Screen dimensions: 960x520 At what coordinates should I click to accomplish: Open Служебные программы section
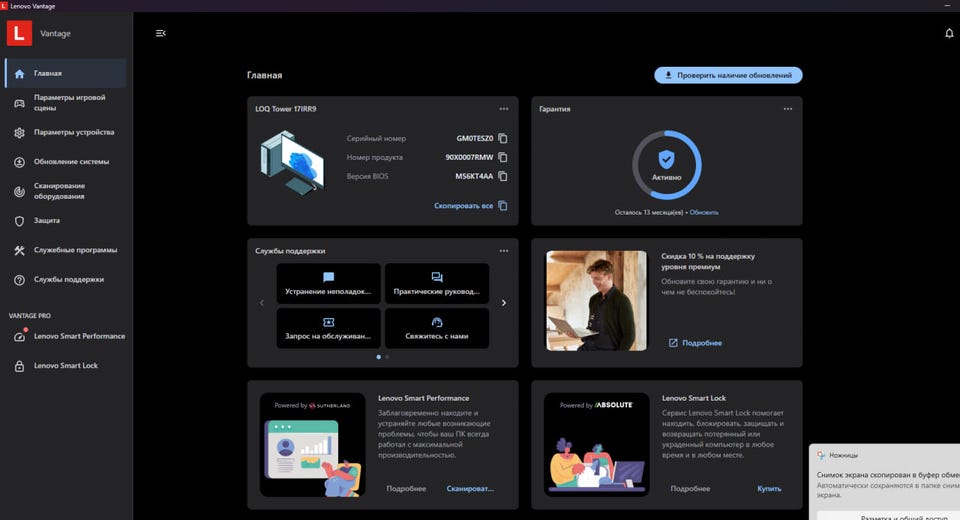(x=66, y=250)
